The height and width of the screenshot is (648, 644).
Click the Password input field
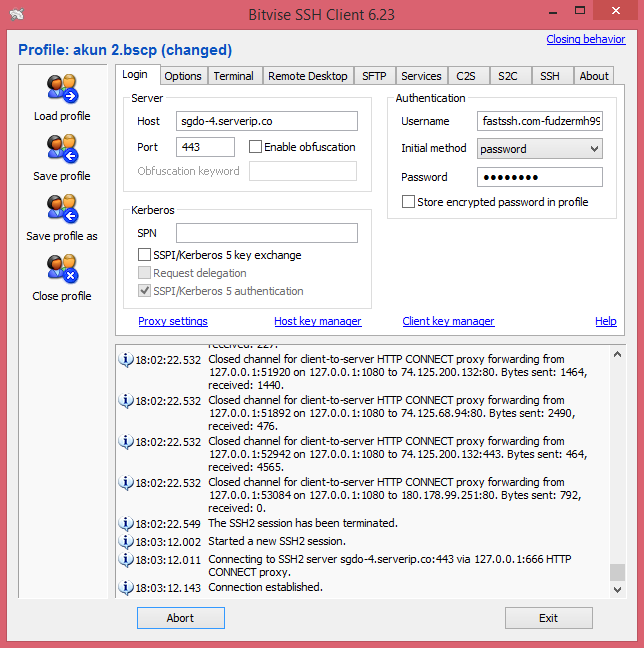pyautogui.click(x=539, y=177)
